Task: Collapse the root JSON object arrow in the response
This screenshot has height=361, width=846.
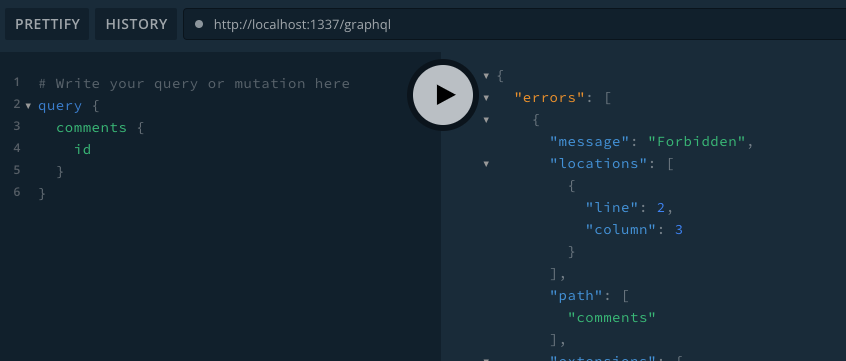Action: tap(486, 76)
